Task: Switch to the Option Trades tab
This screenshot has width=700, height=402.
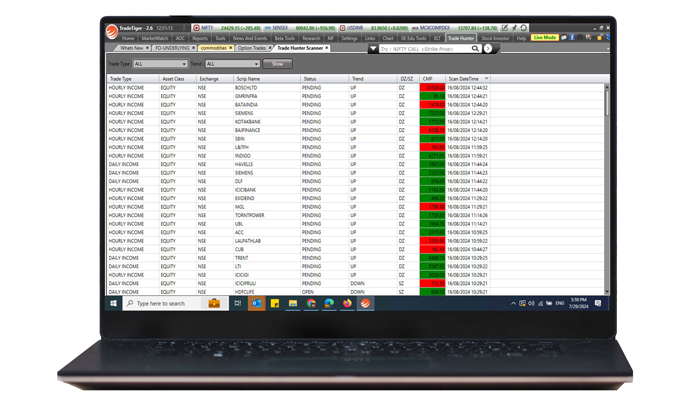Action: 251,48
